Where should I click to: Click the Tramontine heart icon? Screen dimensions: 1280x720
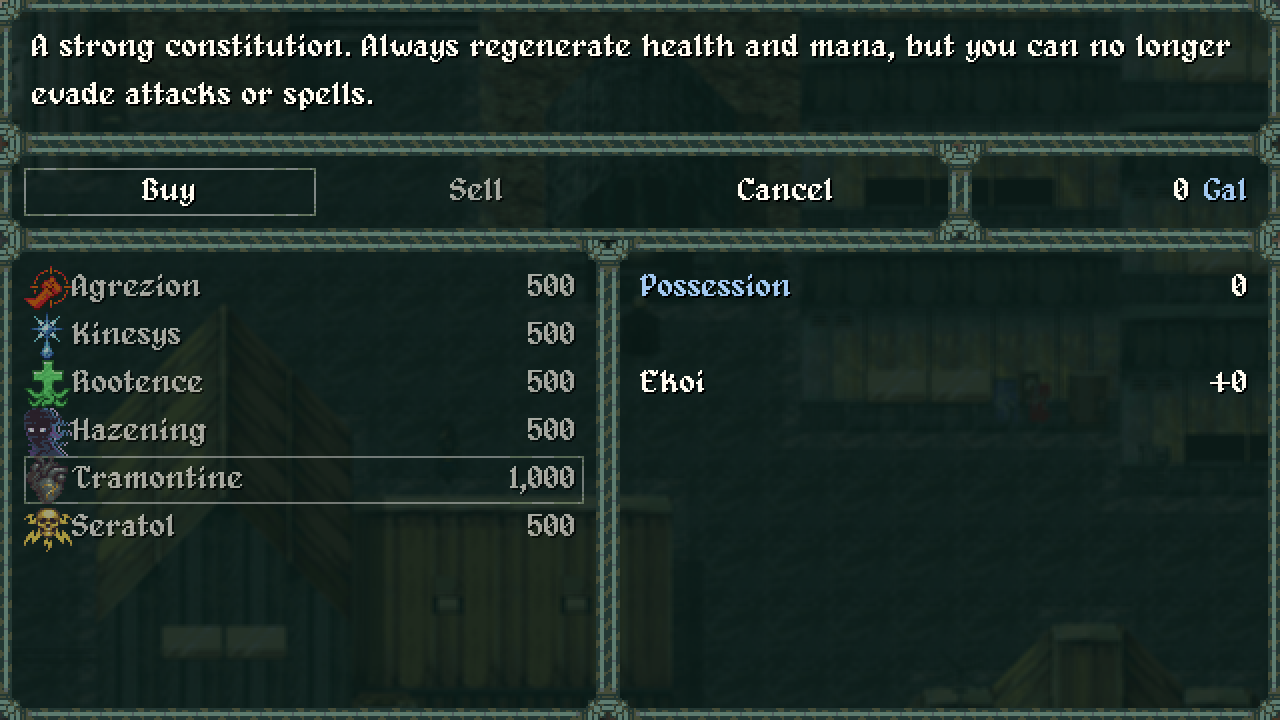[x=48, y=479]
